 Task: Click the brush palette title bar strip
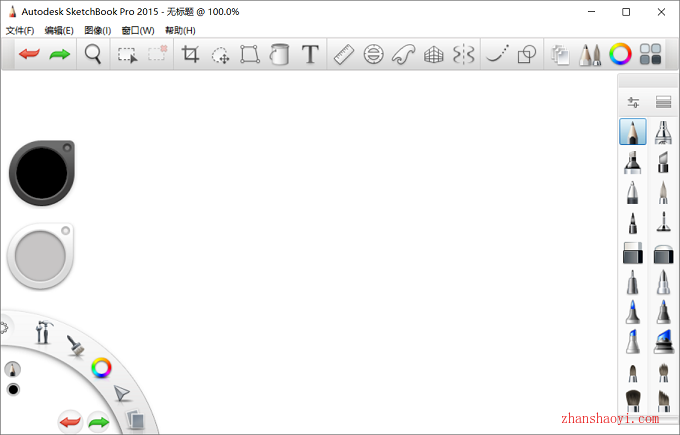point(647,81)
